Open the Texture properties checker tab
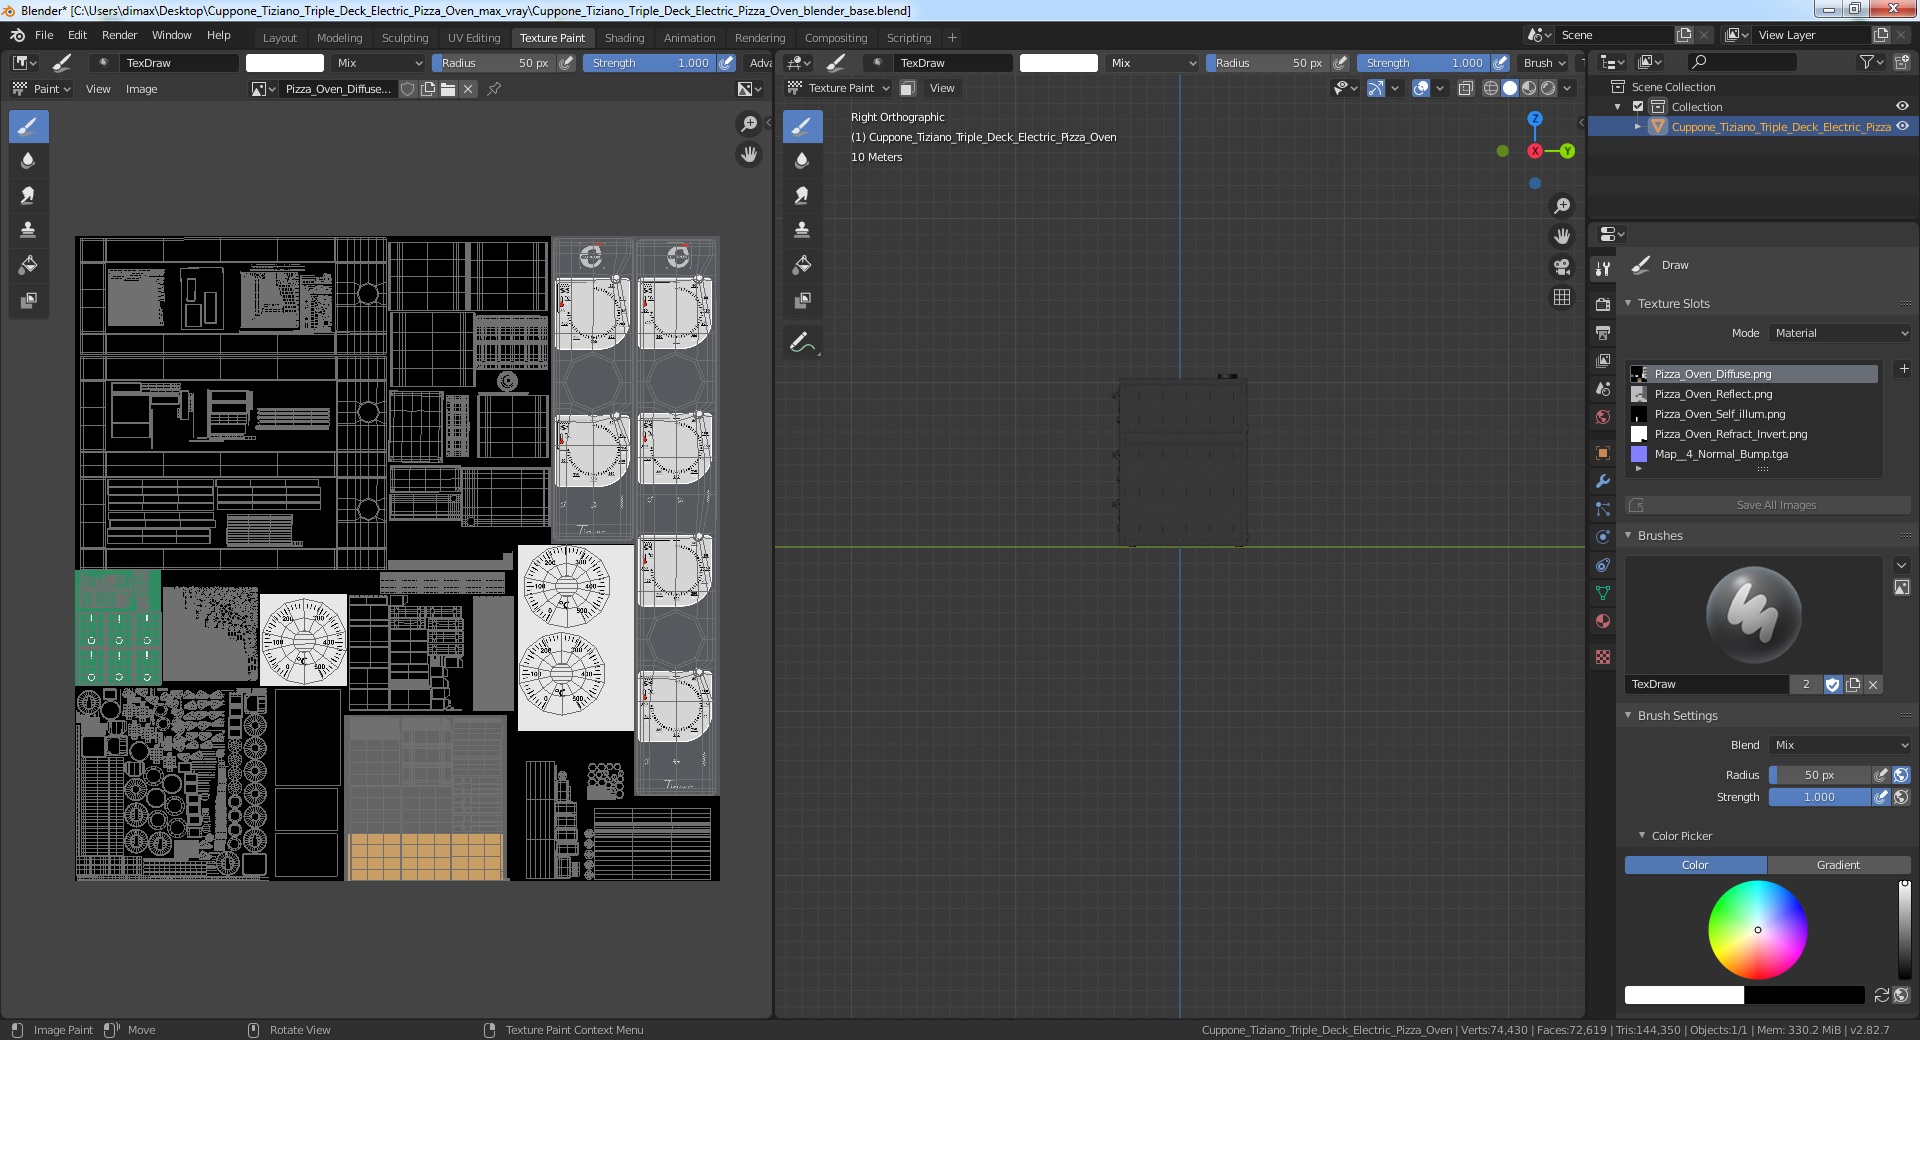The image size is (1920, 1158). click(x=1603, y=657)
